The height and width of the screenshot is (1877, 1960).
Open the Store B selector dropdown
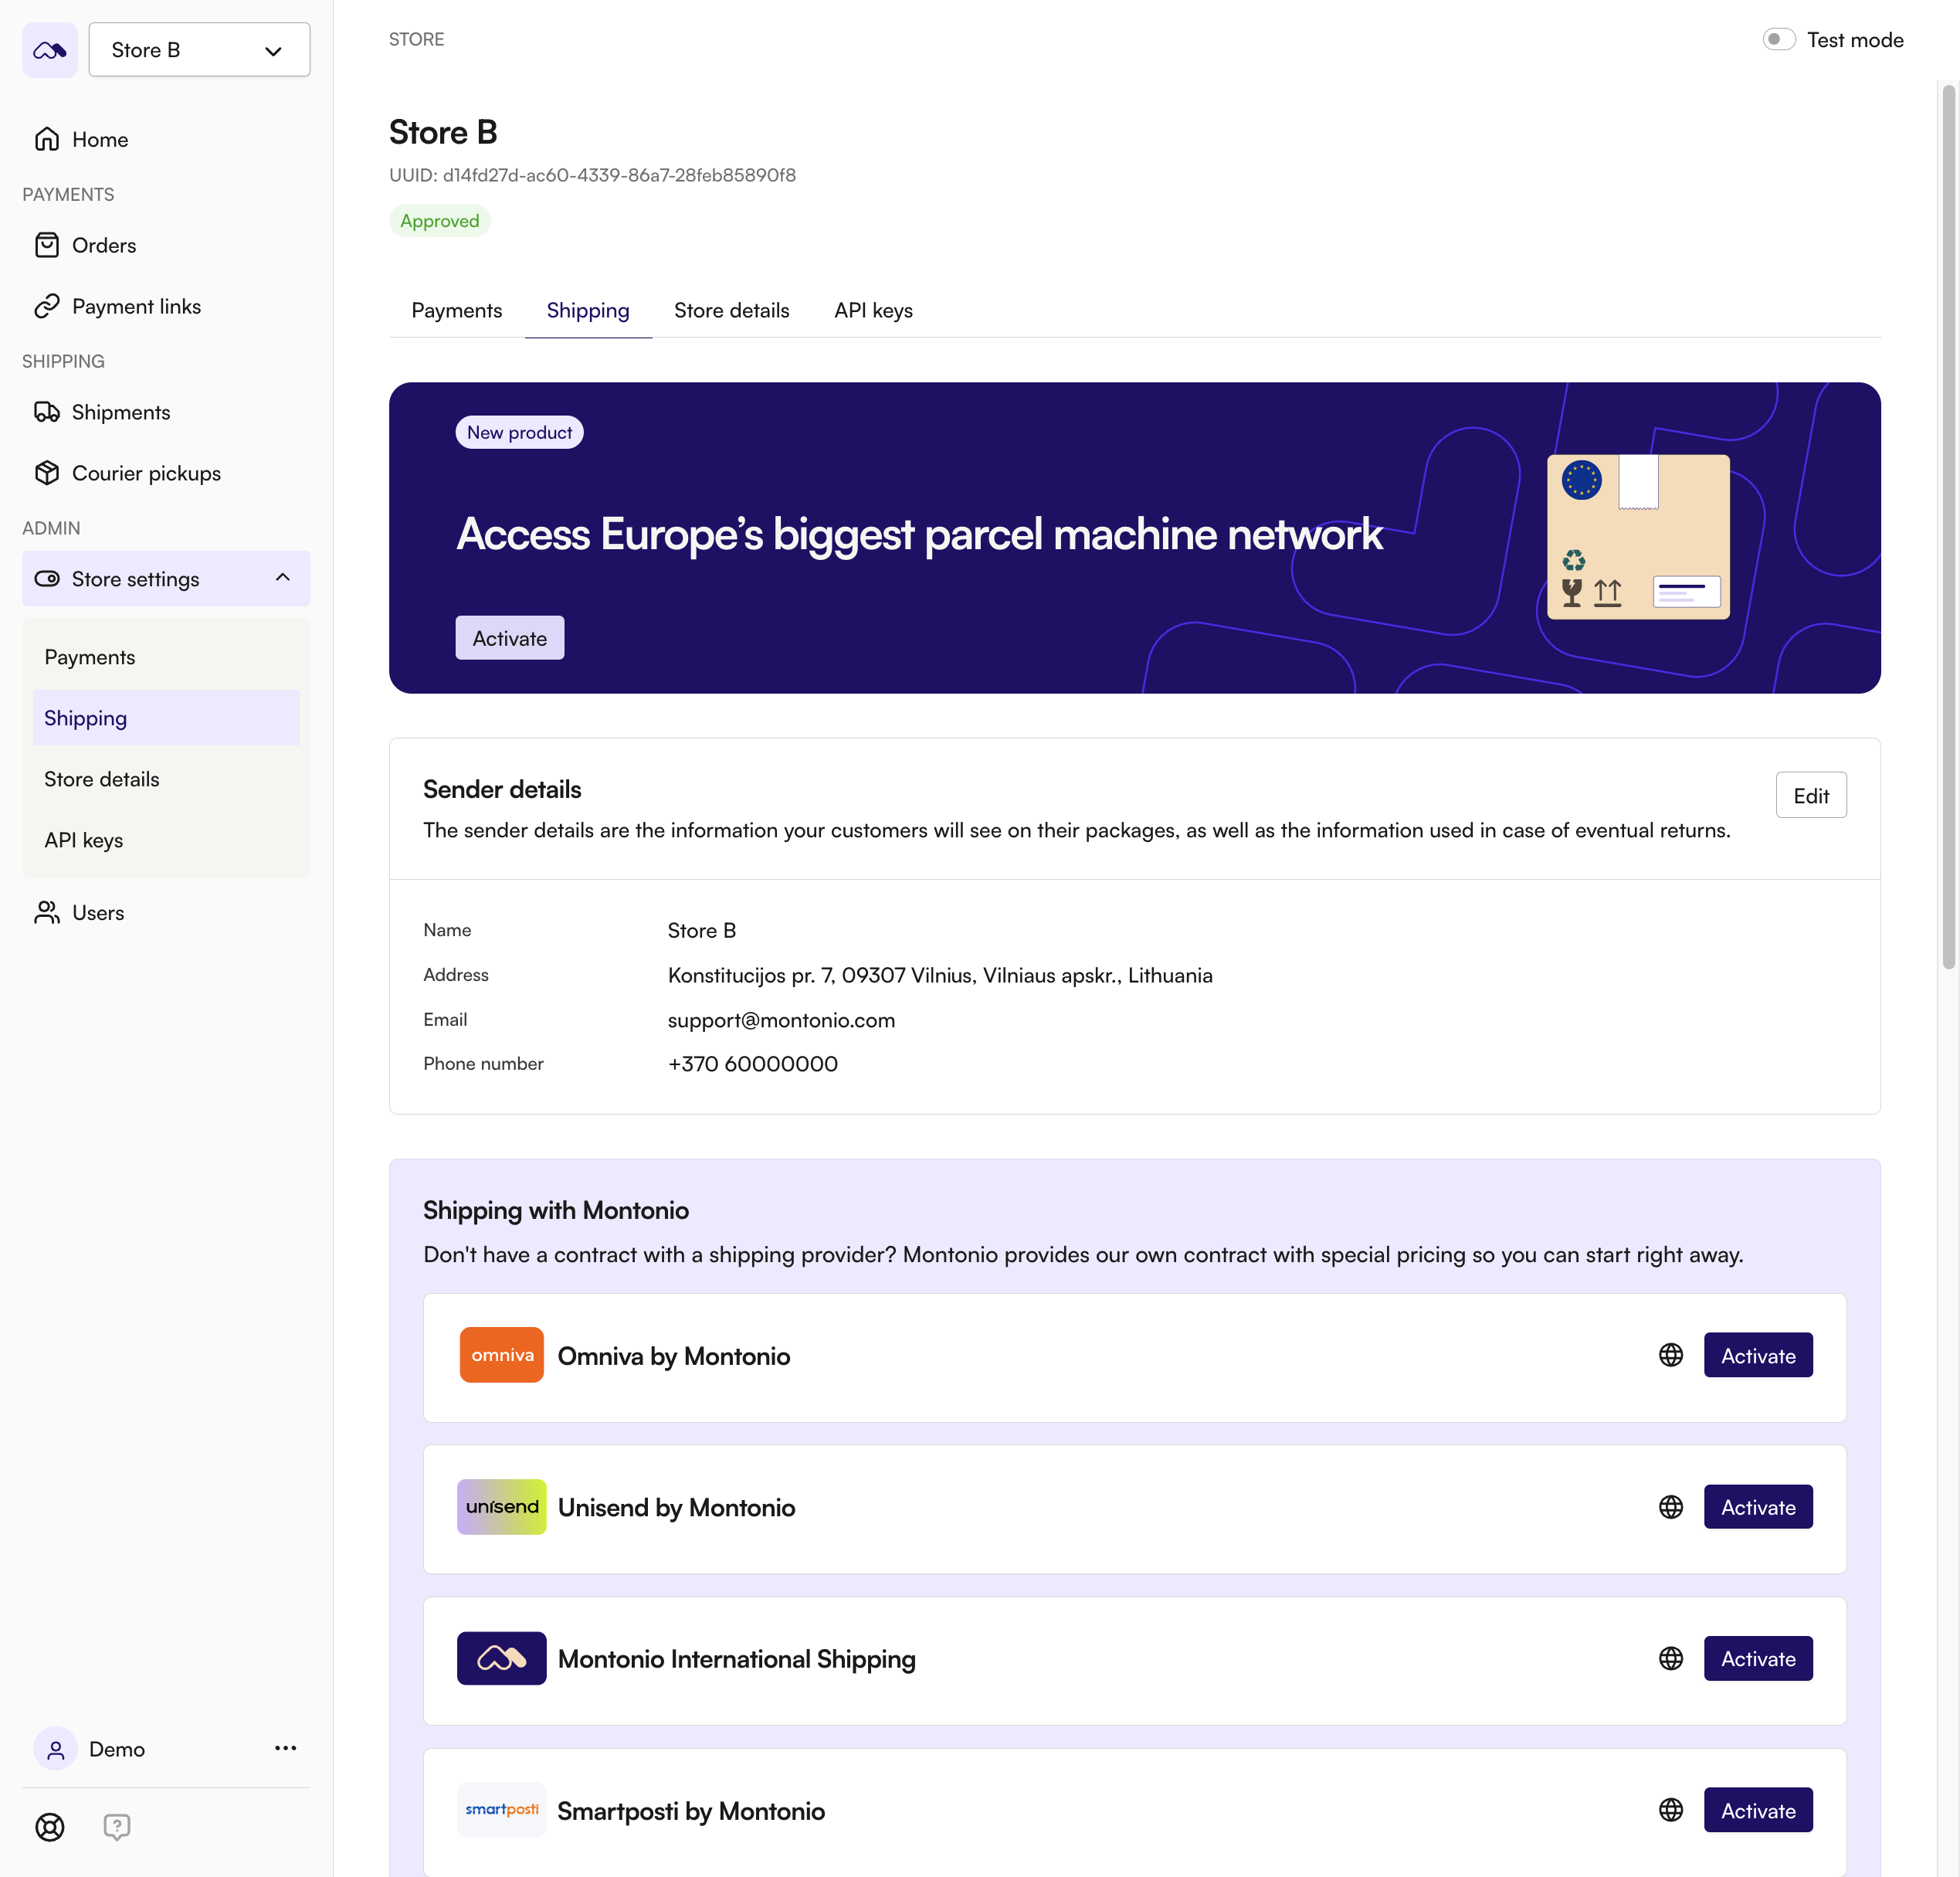point(199,50)
